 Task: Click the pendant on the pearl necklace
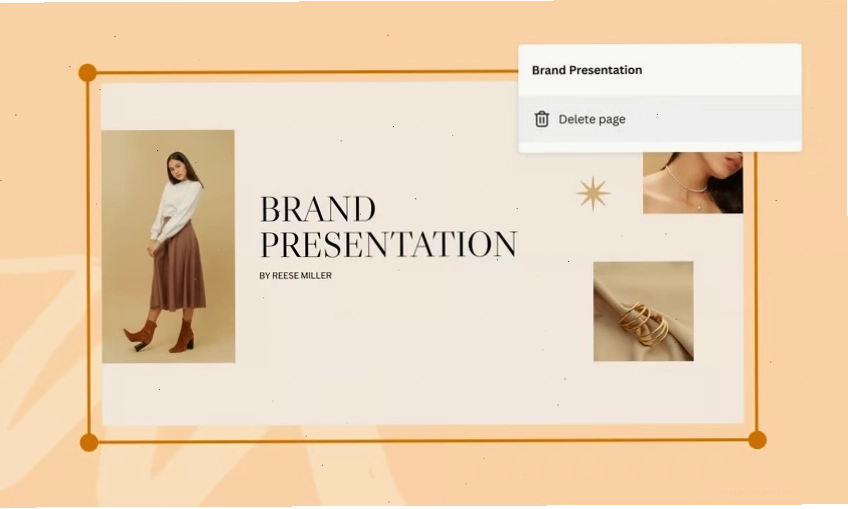tap(698, 206)
